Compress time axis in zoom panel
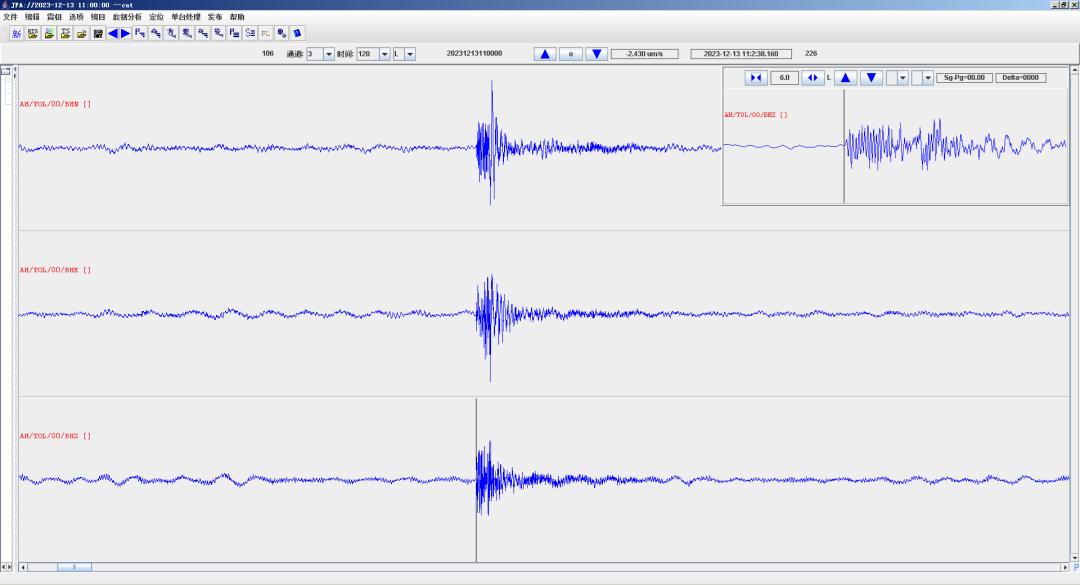The image size is (1080, 585). click(755, 78)
